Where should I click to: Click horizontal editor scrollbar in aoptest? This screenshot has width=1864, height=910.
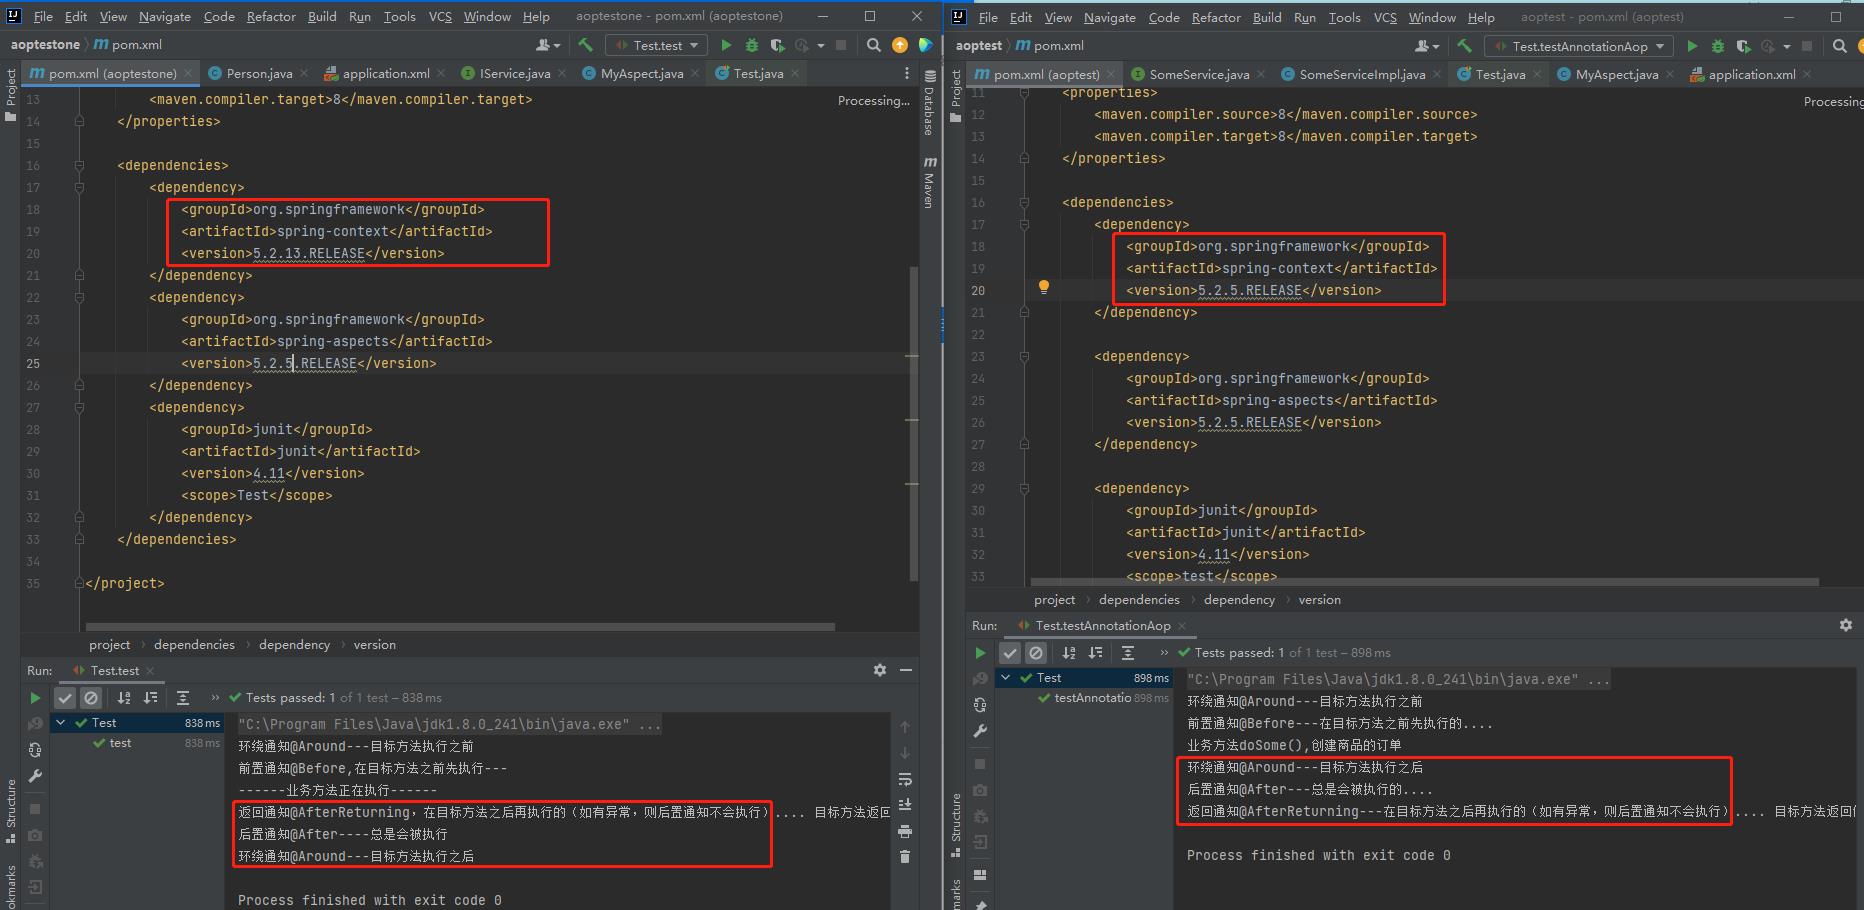click(x=1424, y=582)
